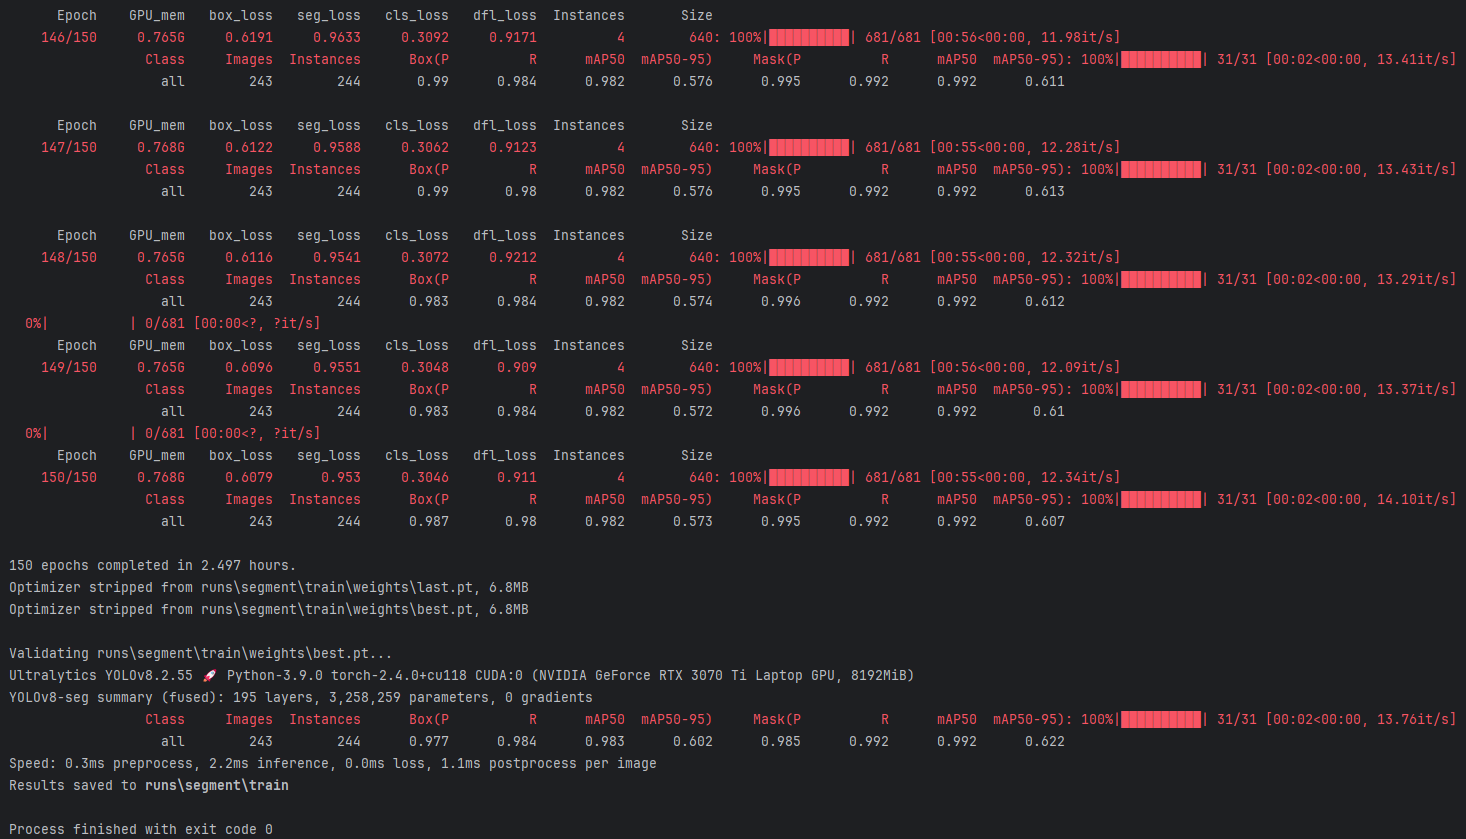The width and height of the screenshot is (1466, 839).
Task: Click the validation speed 13.43it/s
Action: point(1412,169)
